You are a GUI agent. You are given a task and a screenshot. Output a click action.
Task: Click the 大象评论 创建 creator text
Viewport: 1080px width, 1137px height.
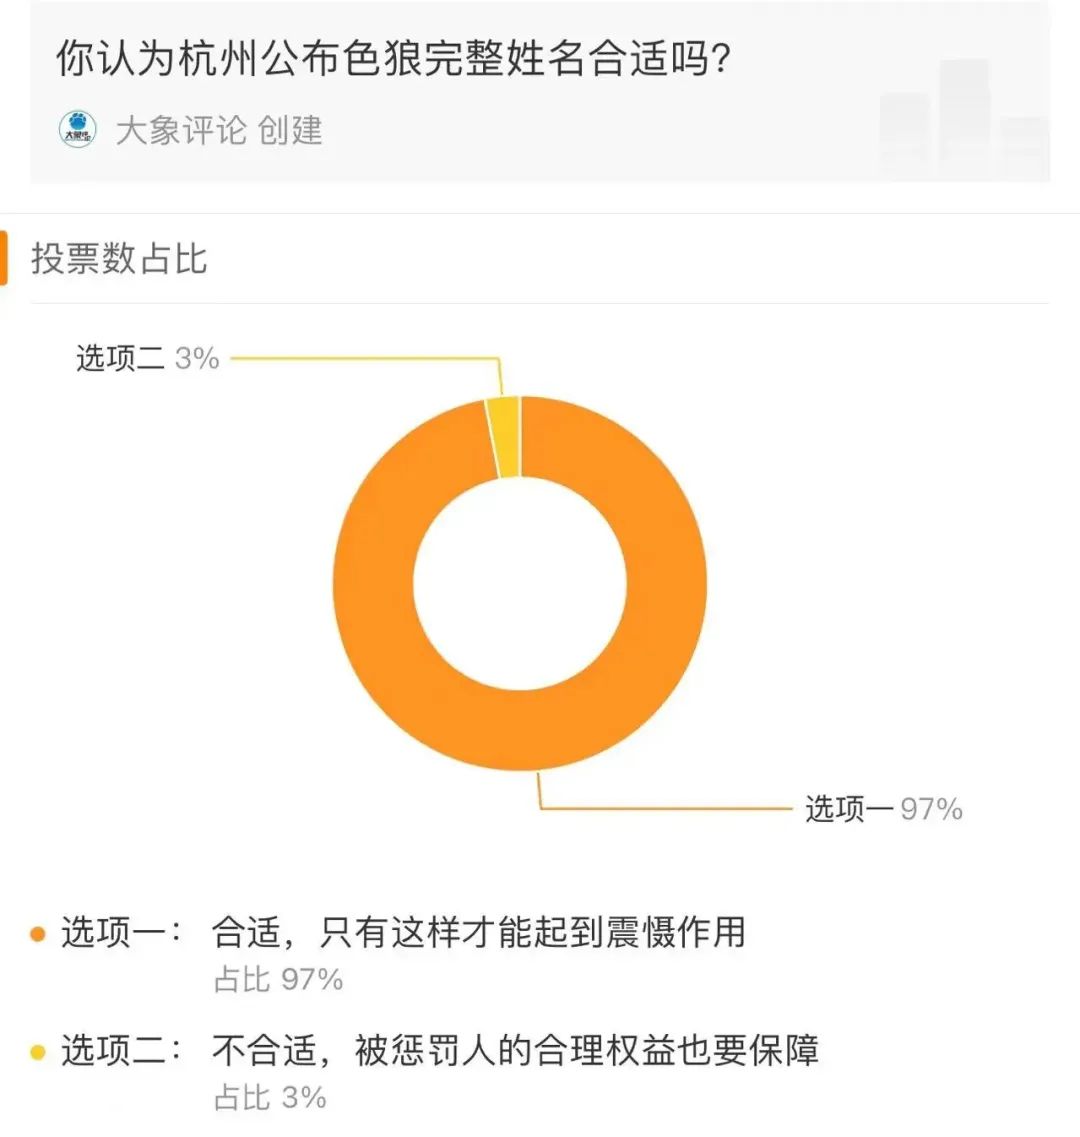tap(219, 131)
